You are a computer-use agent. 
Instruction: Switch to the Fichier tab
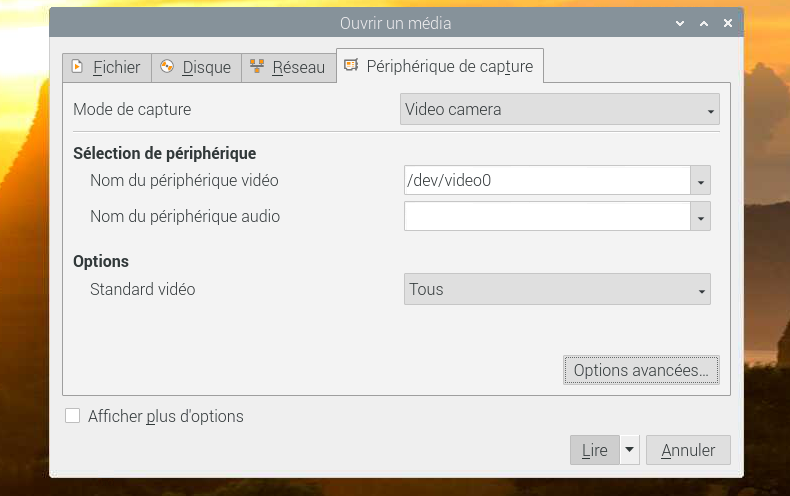click(x=107, y=67)
